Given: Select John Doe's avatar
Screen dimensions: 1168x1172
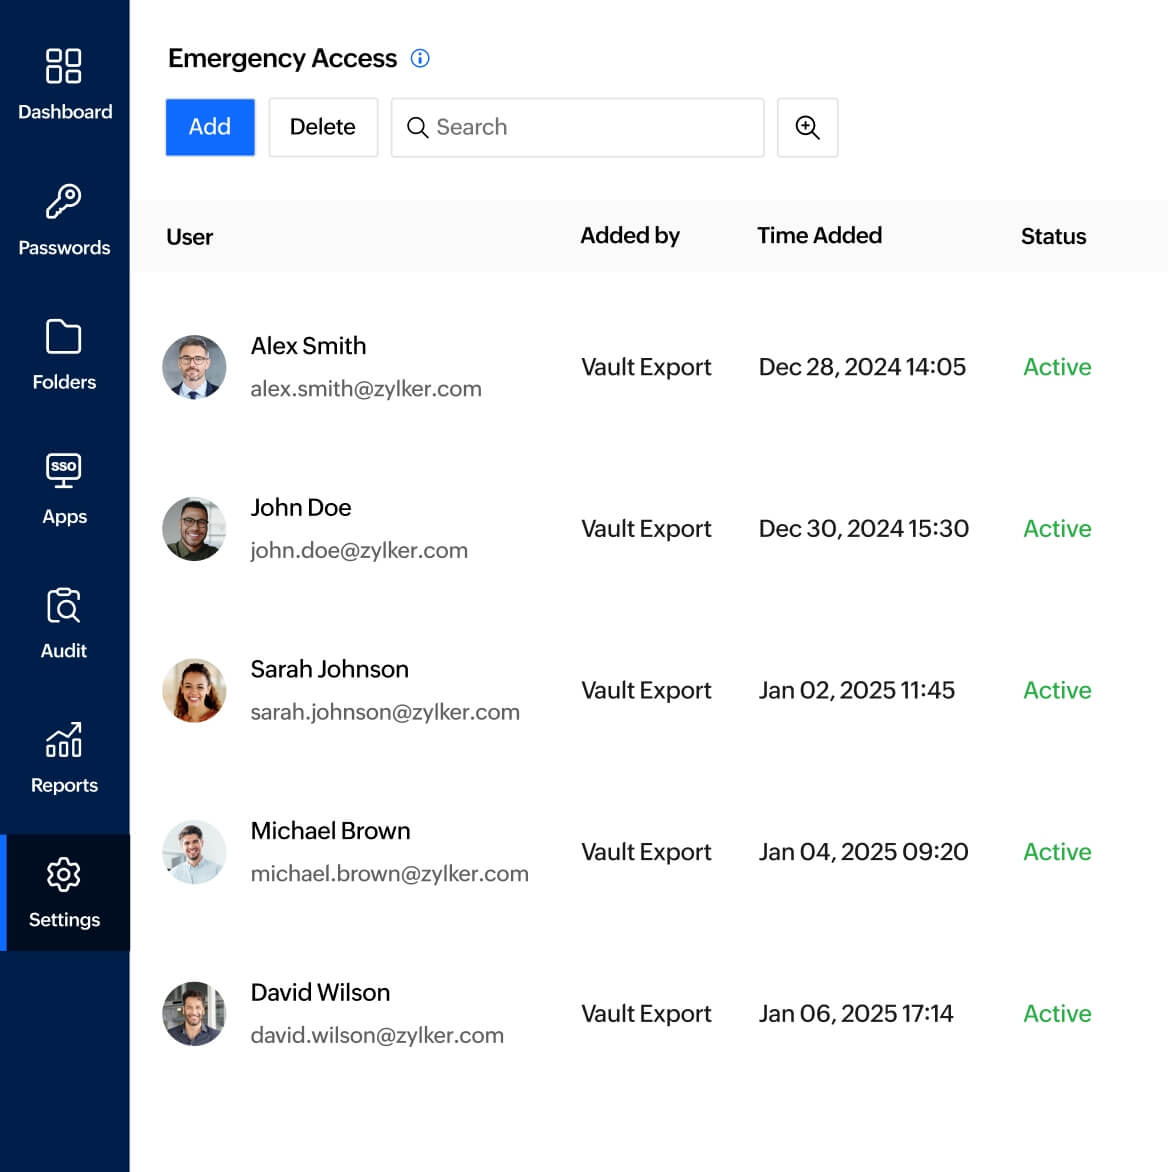Looking at the screenshot, I should [194, 529].
